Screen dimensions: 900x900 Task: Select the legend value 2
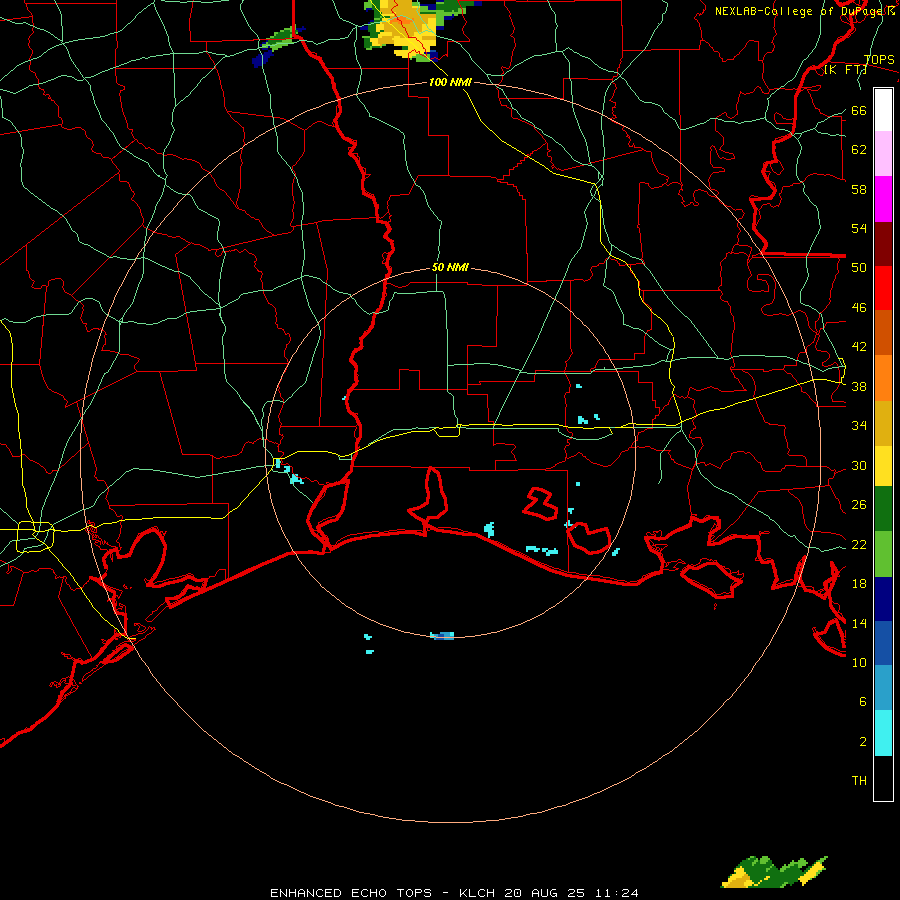863,742
